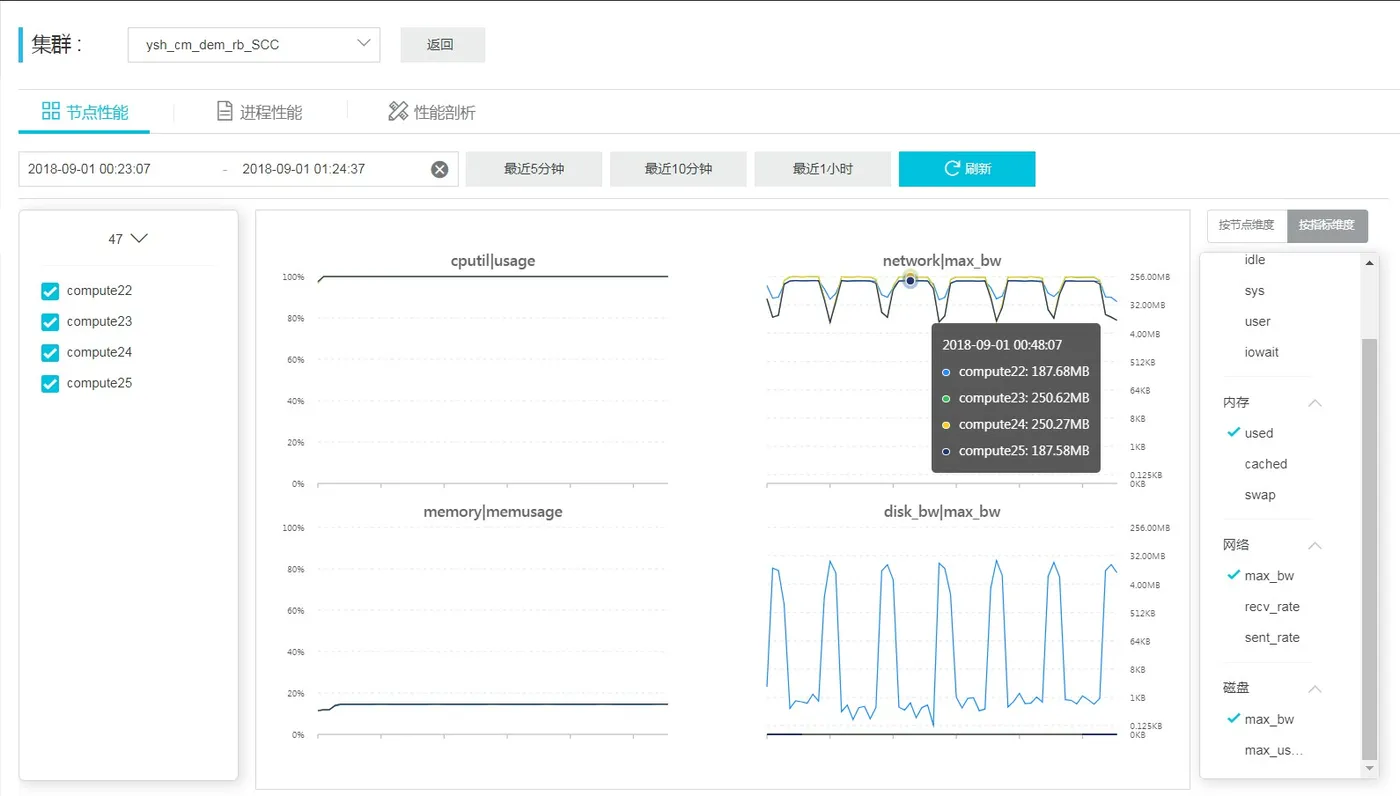Viewport: 1400px width, 796px height.
Task: Select the cached memory metric
Action: click(1265, 464)
